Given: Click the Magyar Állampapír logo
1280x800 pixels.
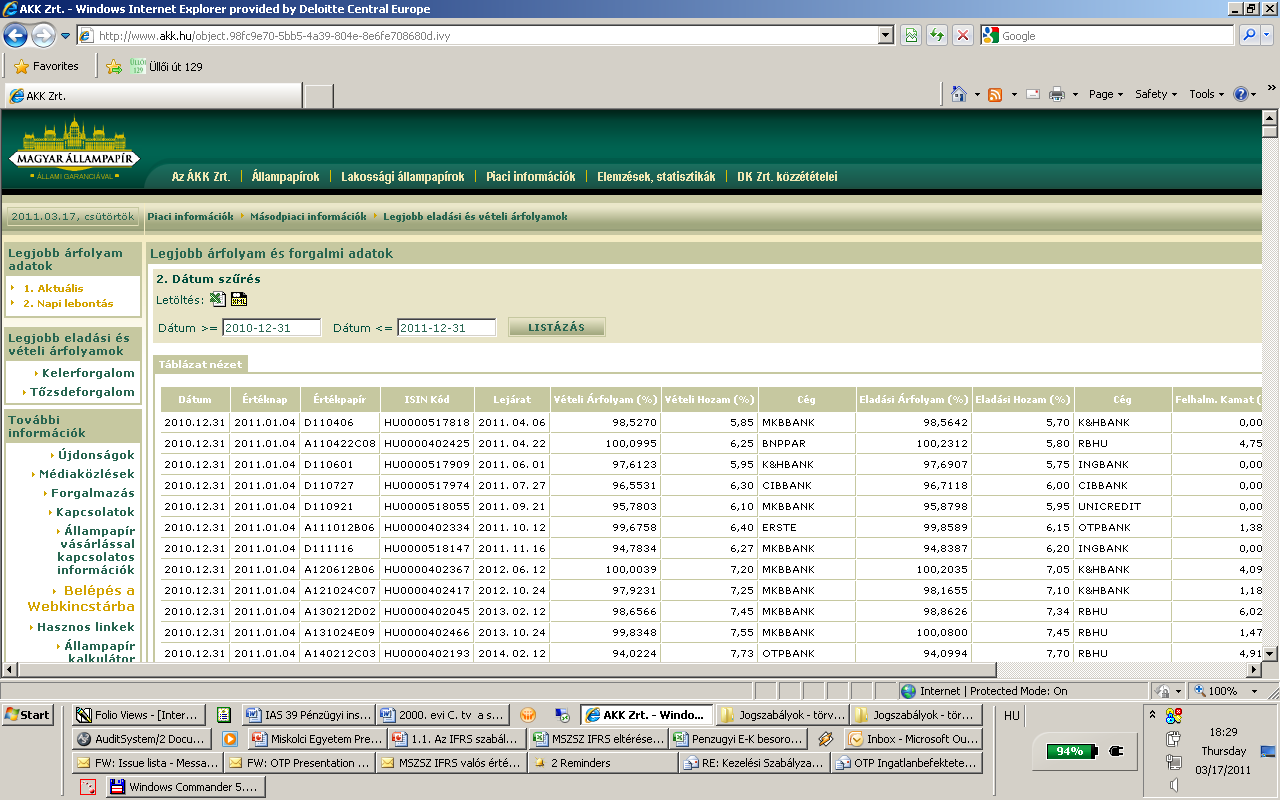Looking at the screenshot, I should 75,150.
